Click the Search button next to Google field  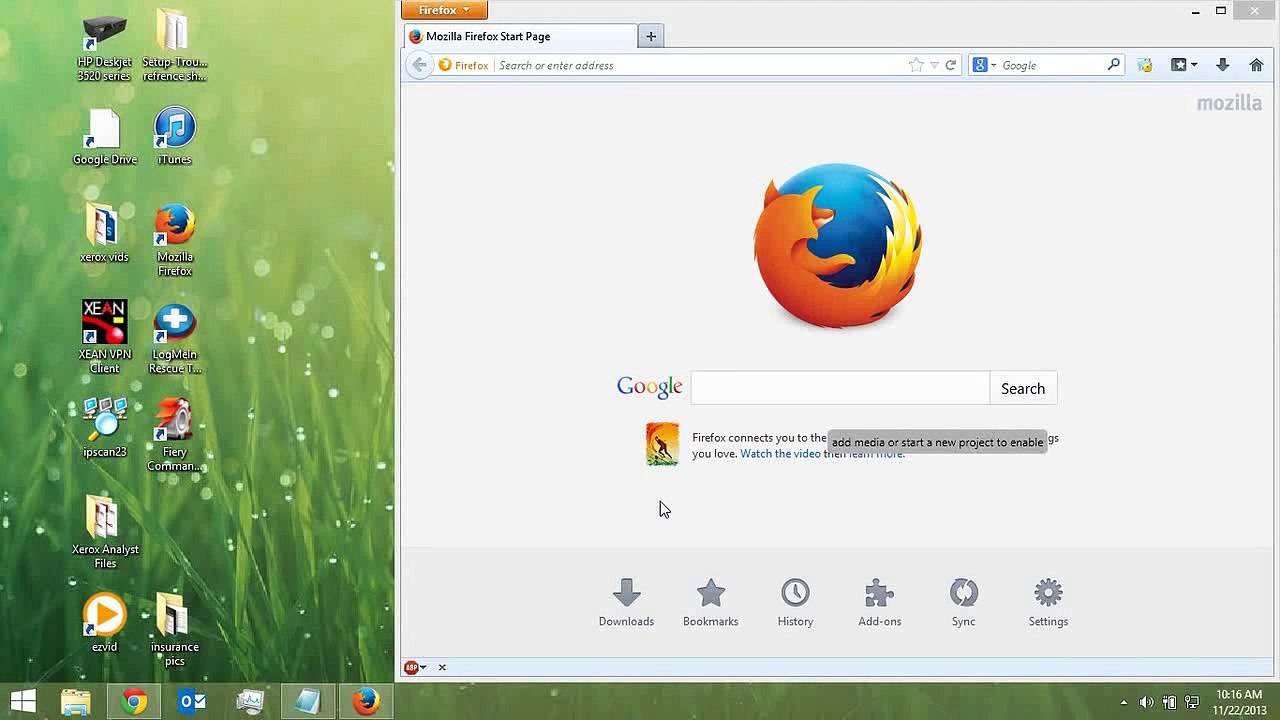pos(1023,388)
